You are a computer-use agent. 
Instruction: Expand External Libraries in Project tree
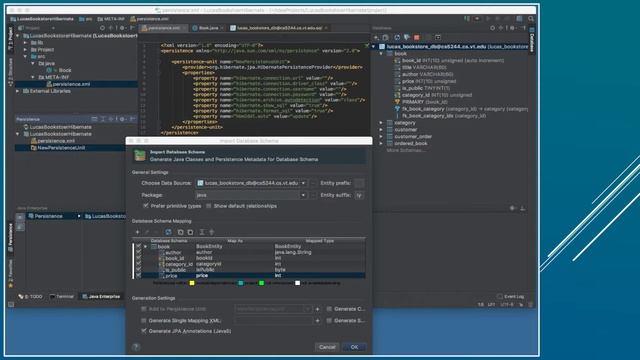click(18, 91)
